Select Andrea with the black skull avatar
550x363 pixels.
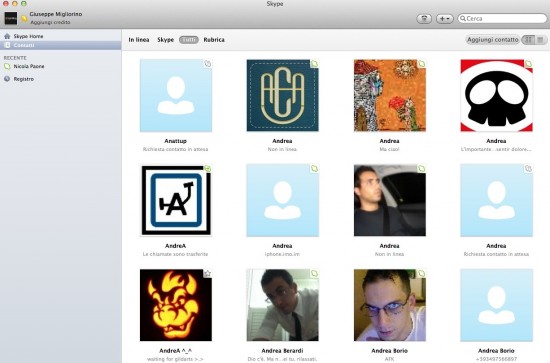497,95
